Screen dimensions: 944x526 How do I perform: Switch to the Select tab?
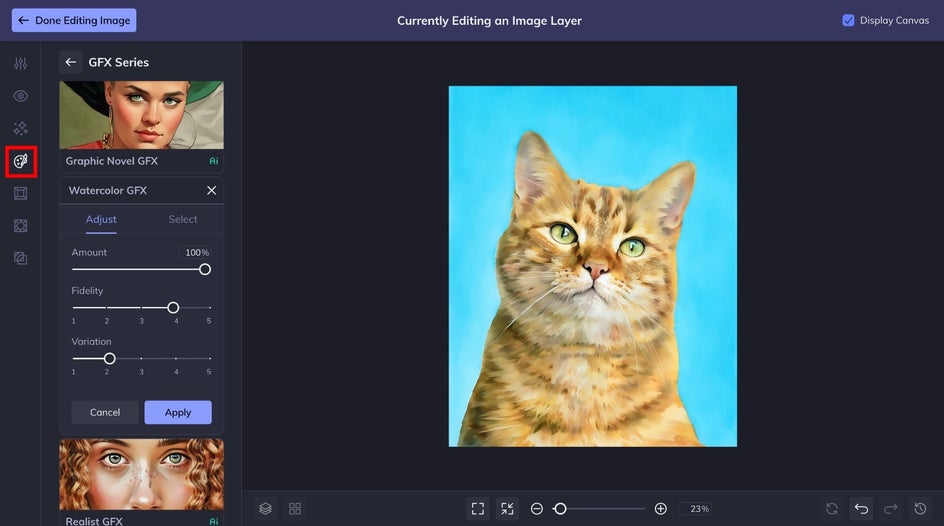point(182,219)
